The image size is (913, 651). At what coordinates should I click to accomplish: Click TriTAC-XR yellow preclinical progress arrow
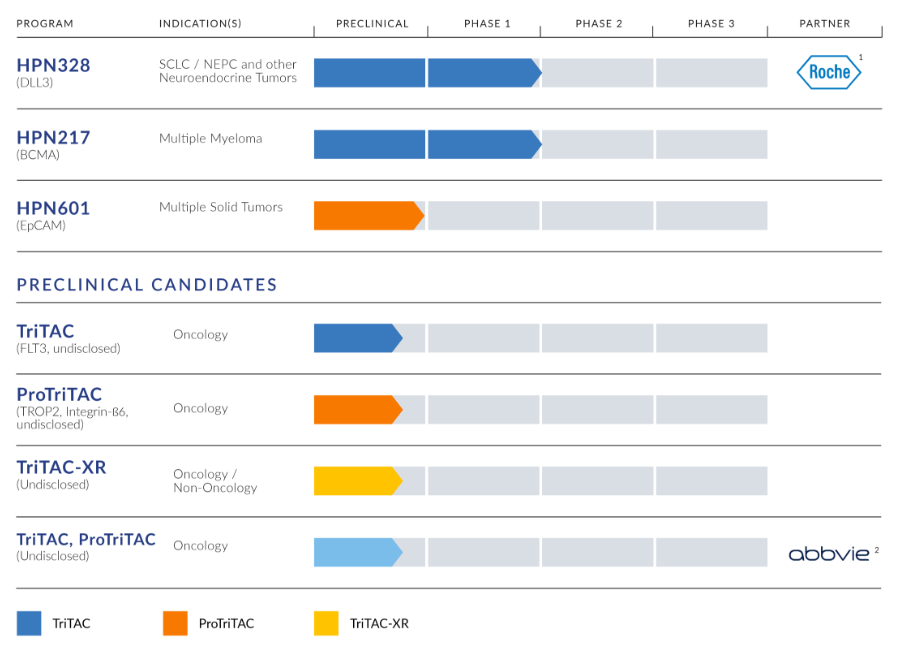point(358,481)
